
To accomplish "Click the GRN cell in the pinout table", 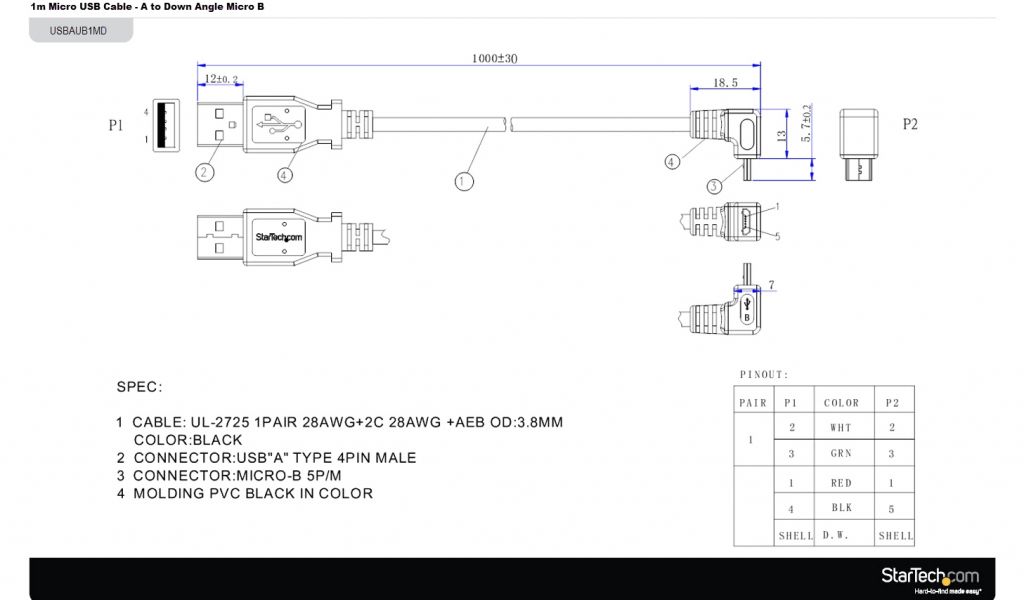I will click(841, 453).
